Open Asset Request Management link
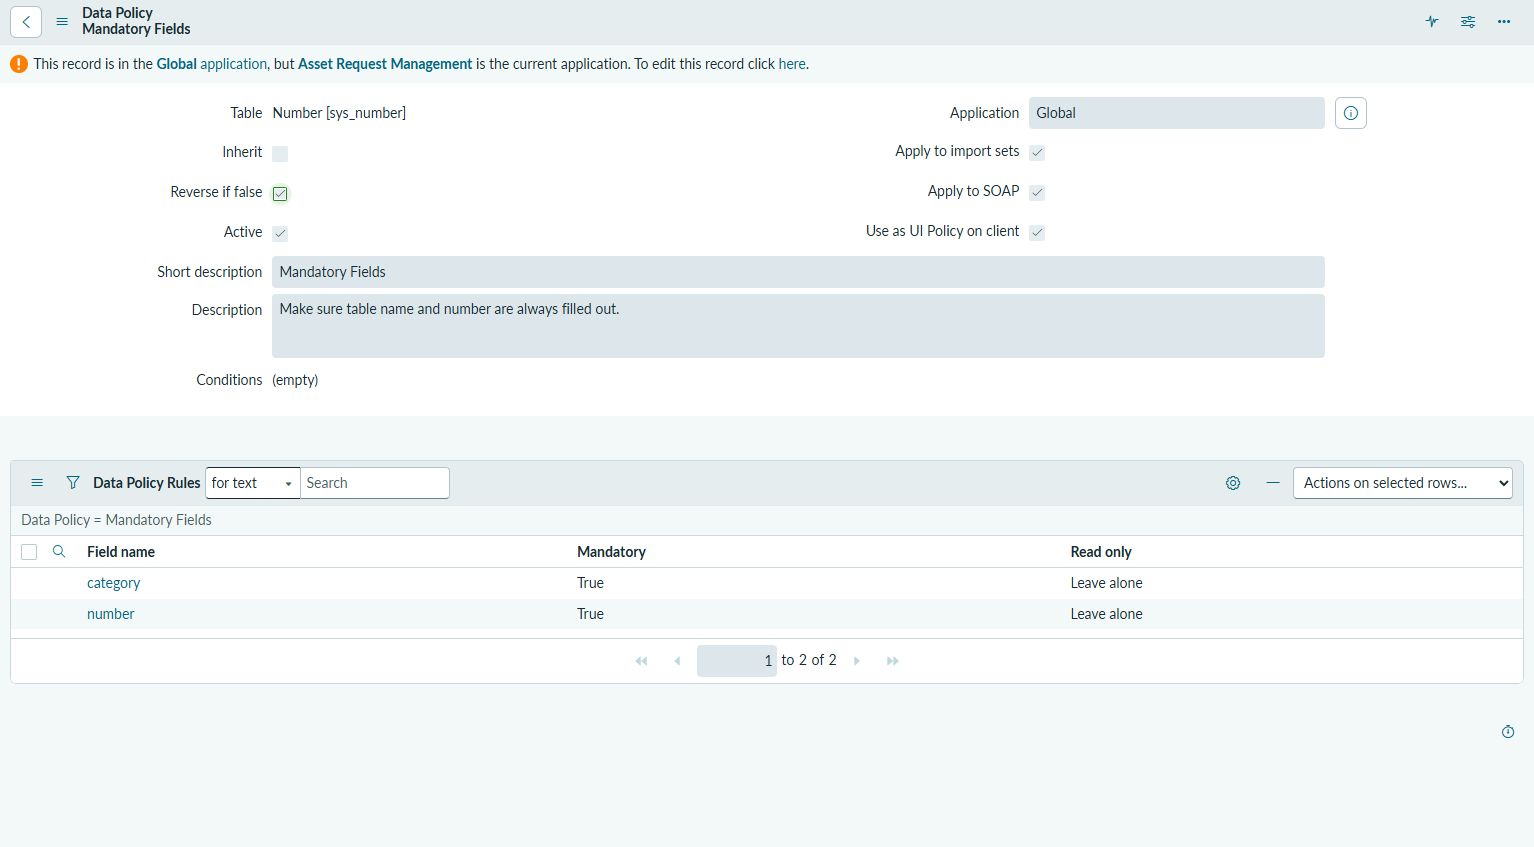The width and height of the screenshot is (1534, 847). point(385,64)
